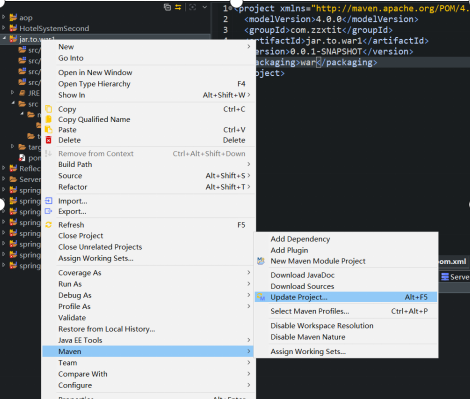Click the Update Project Maven icon
Viewport: 470px width, 399px height.
261,297
